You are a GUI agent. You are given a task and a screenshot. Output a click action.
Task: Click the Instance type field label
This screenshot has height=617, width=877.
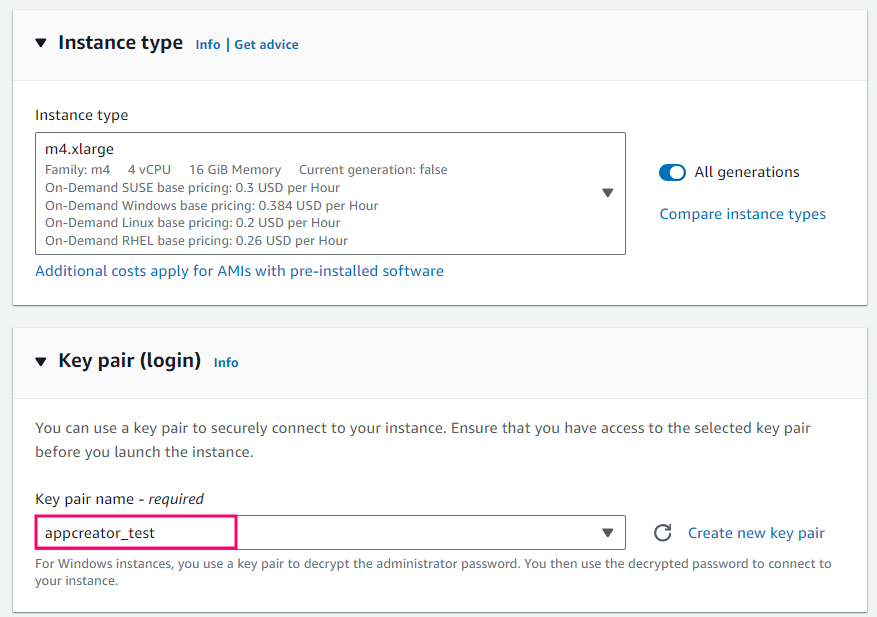(82, 115)
